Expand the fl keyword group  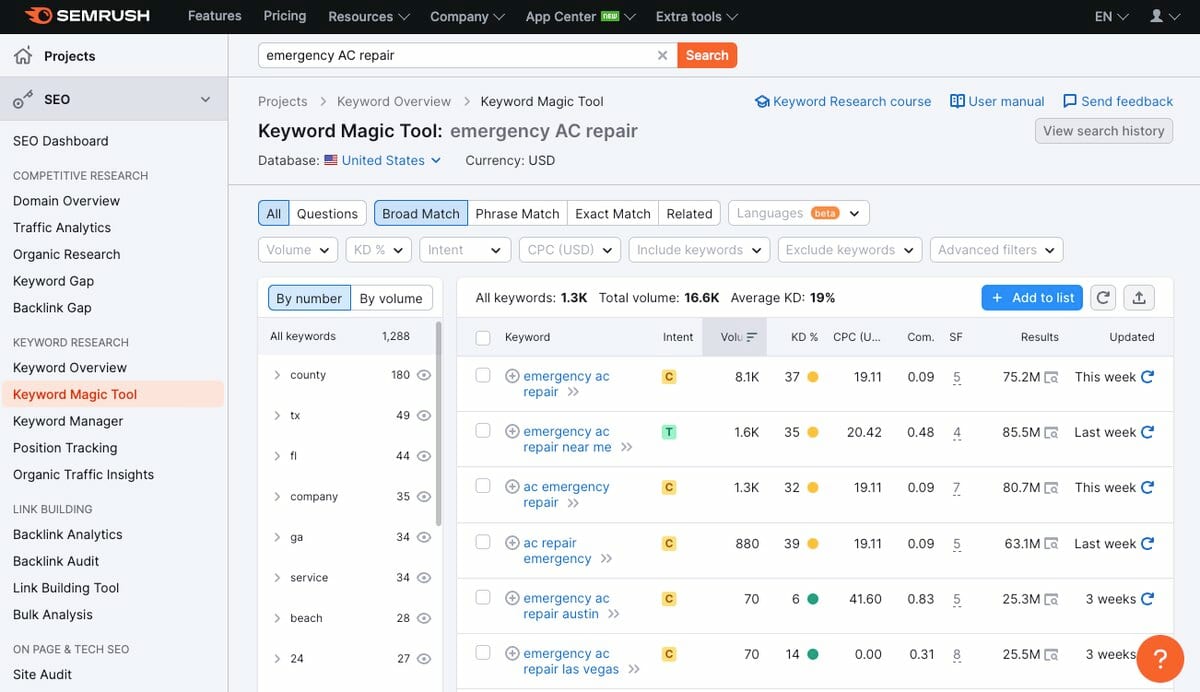277,456
